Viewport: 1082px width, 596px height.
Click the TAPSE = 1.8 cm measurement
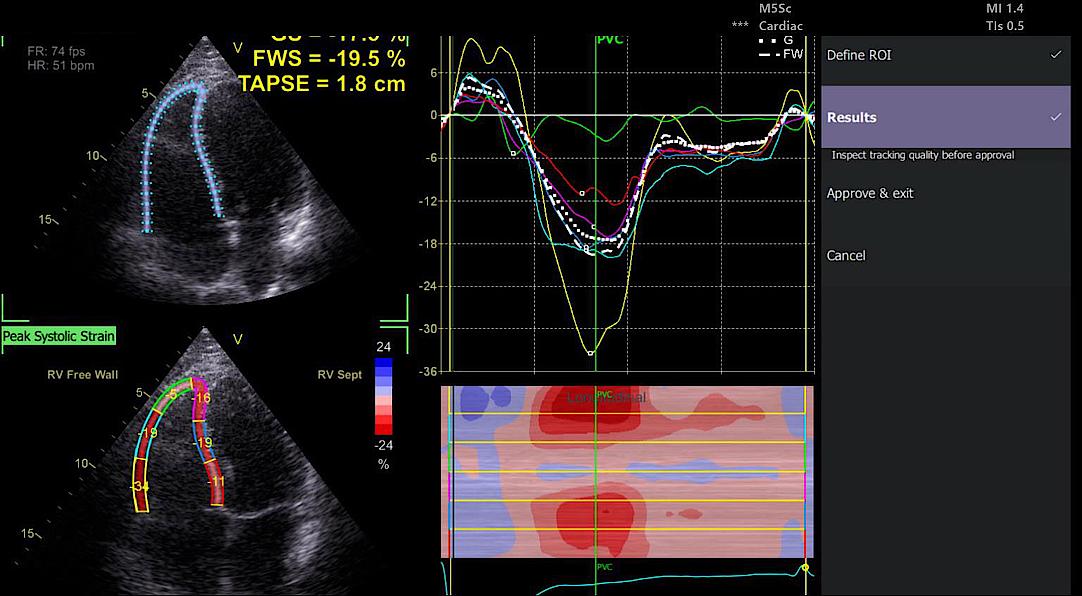point(322,84)
